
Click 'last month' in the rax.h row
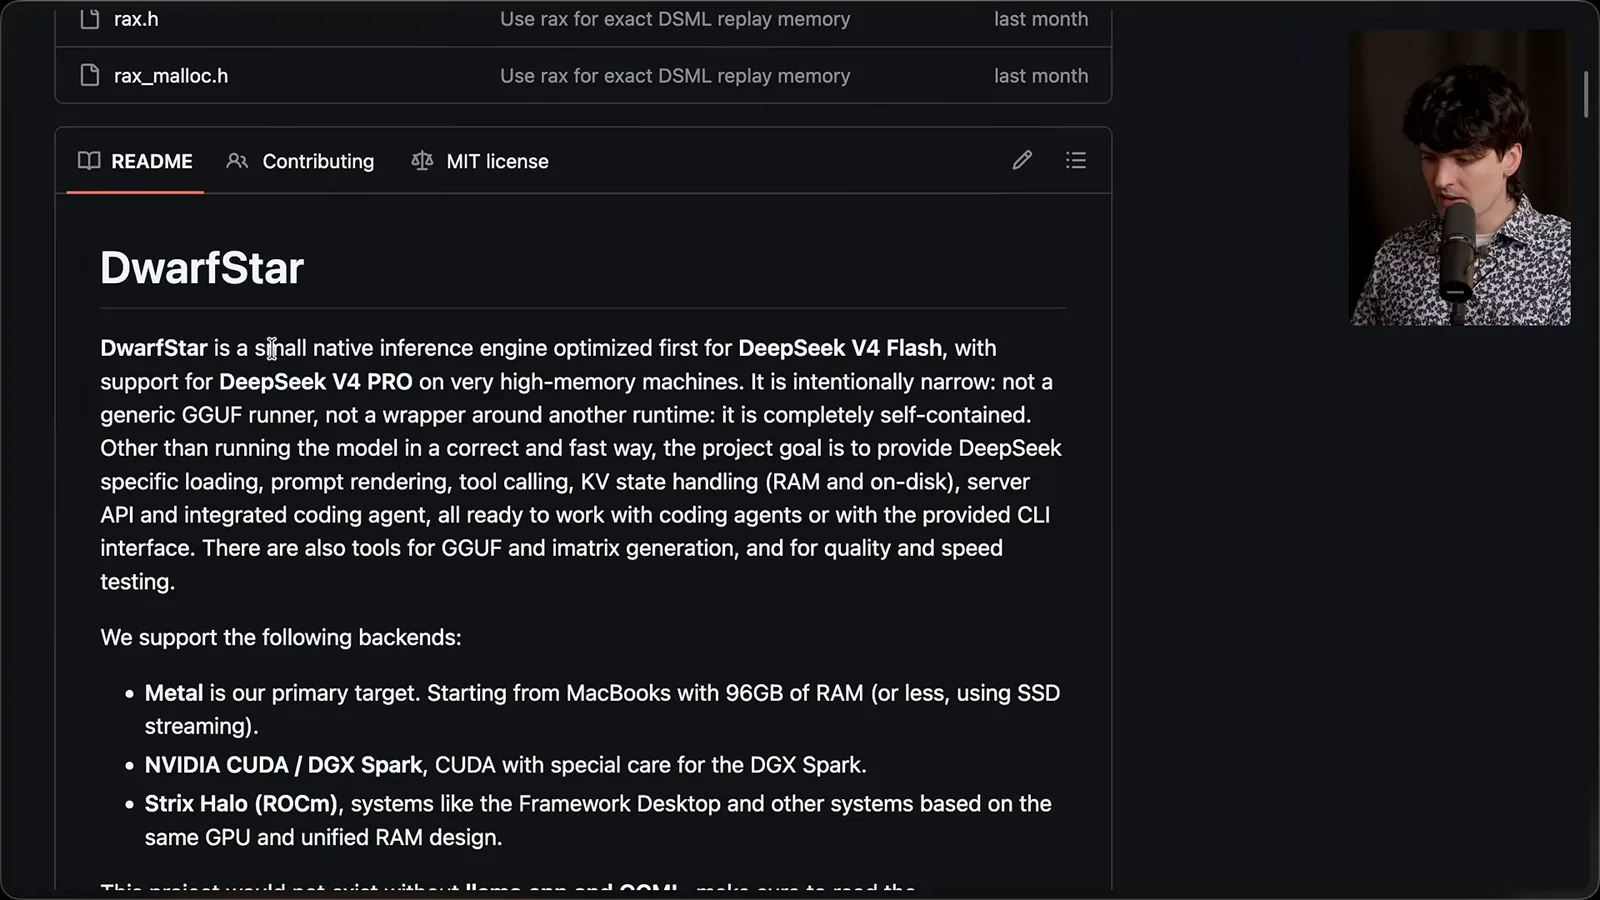[1041, 19]
